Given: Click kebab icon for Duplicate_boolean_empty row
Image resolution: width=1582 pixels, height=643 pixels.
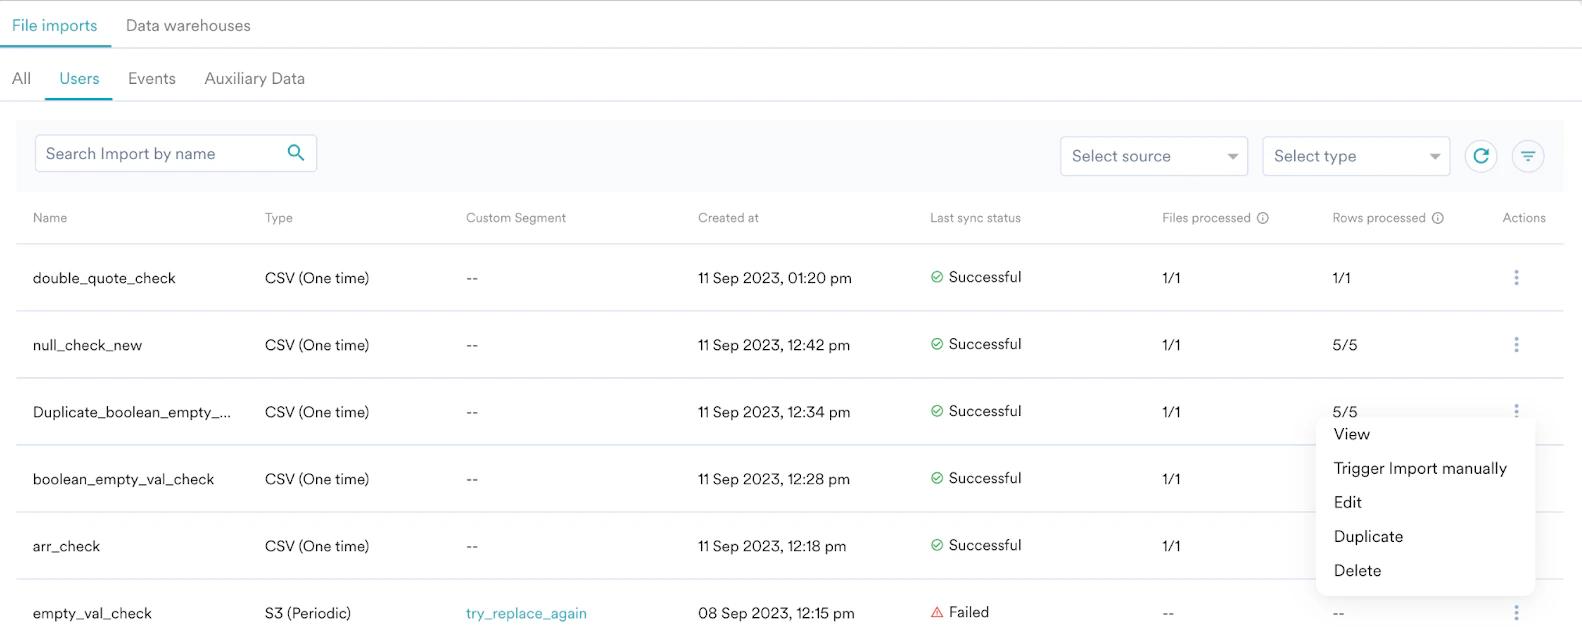Looking at the screenshot, I should coord(1516,410).
